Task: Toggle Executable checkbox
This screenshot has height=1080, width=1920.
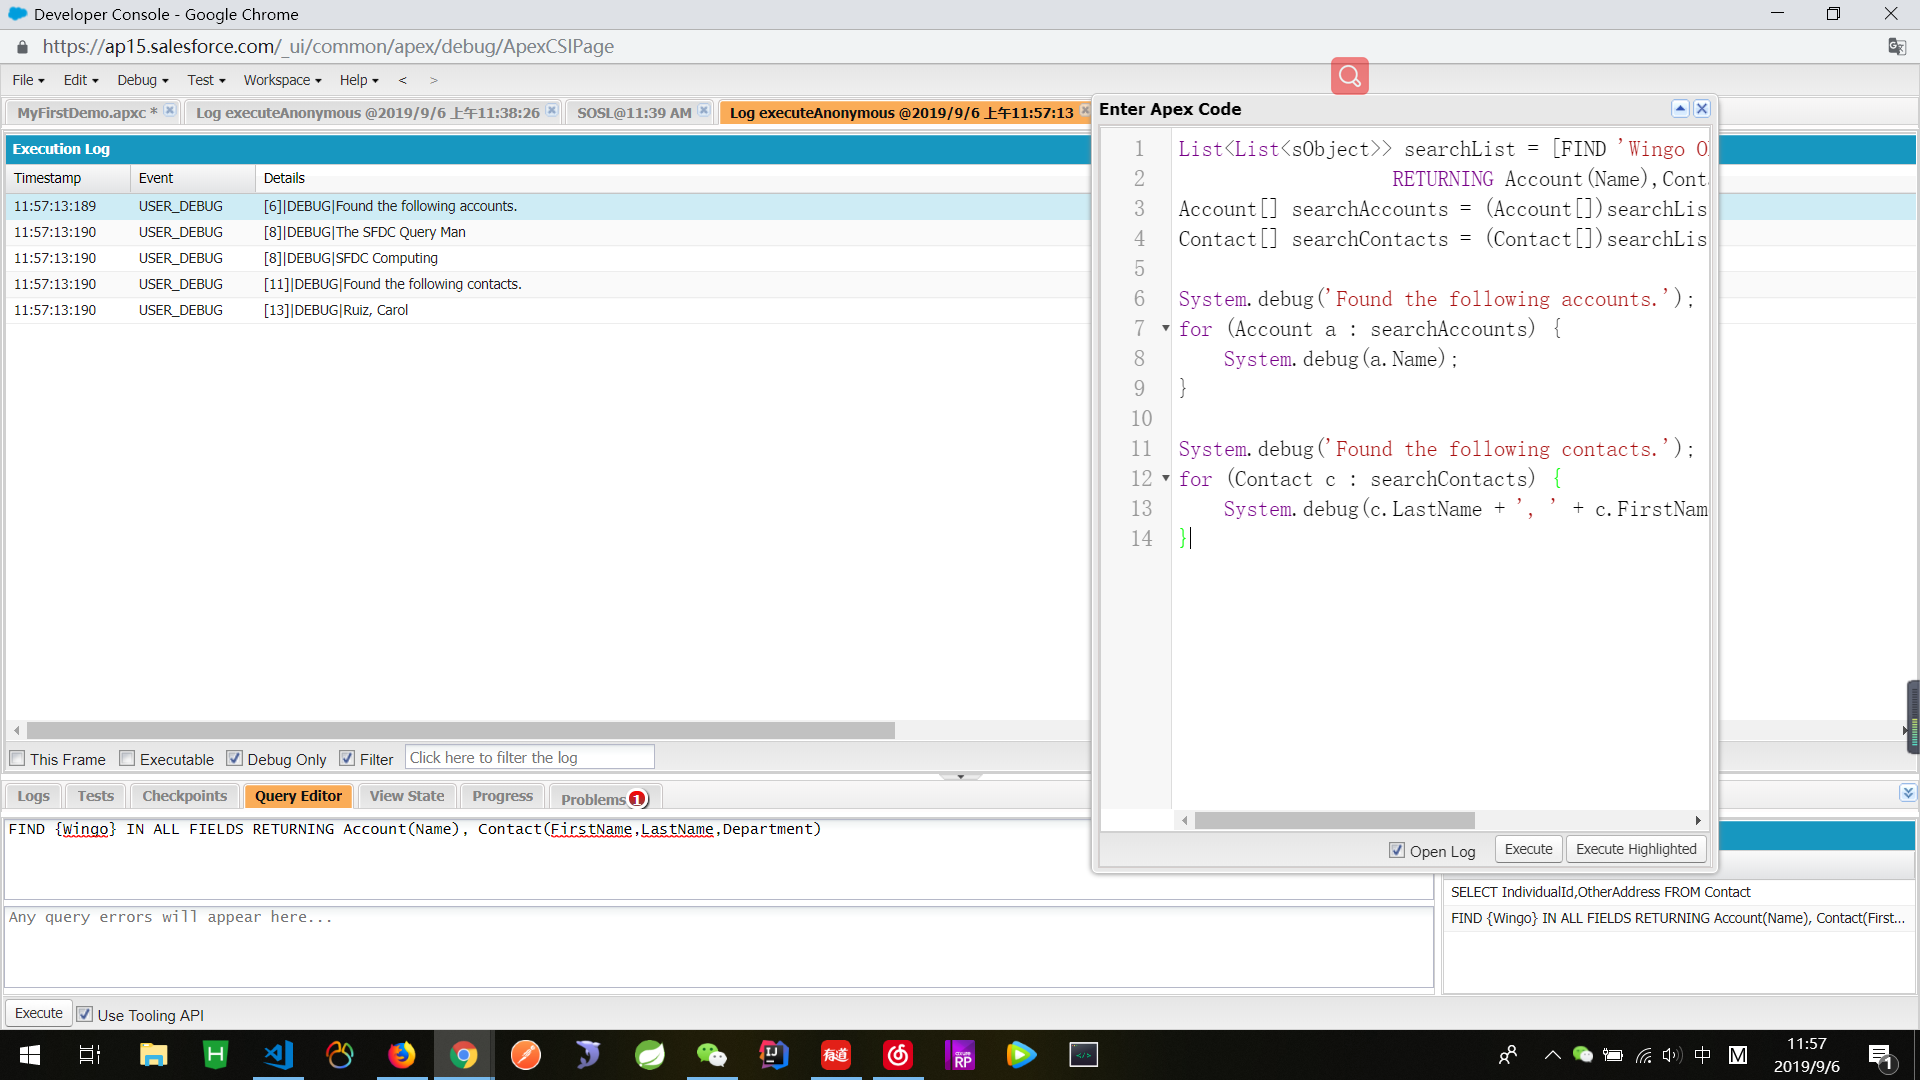Action: click(x=127, y=758)
